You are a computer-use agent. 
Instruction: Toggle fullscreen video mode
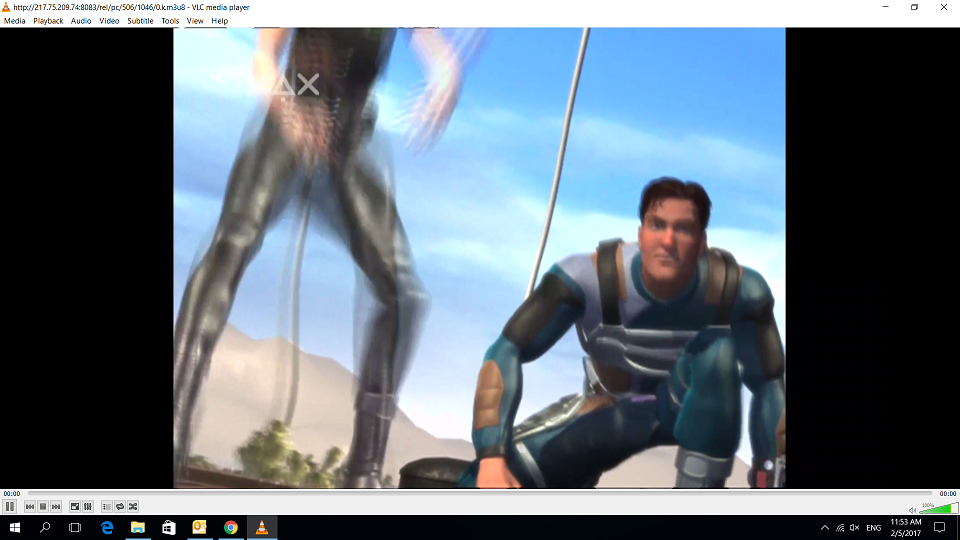75,506
